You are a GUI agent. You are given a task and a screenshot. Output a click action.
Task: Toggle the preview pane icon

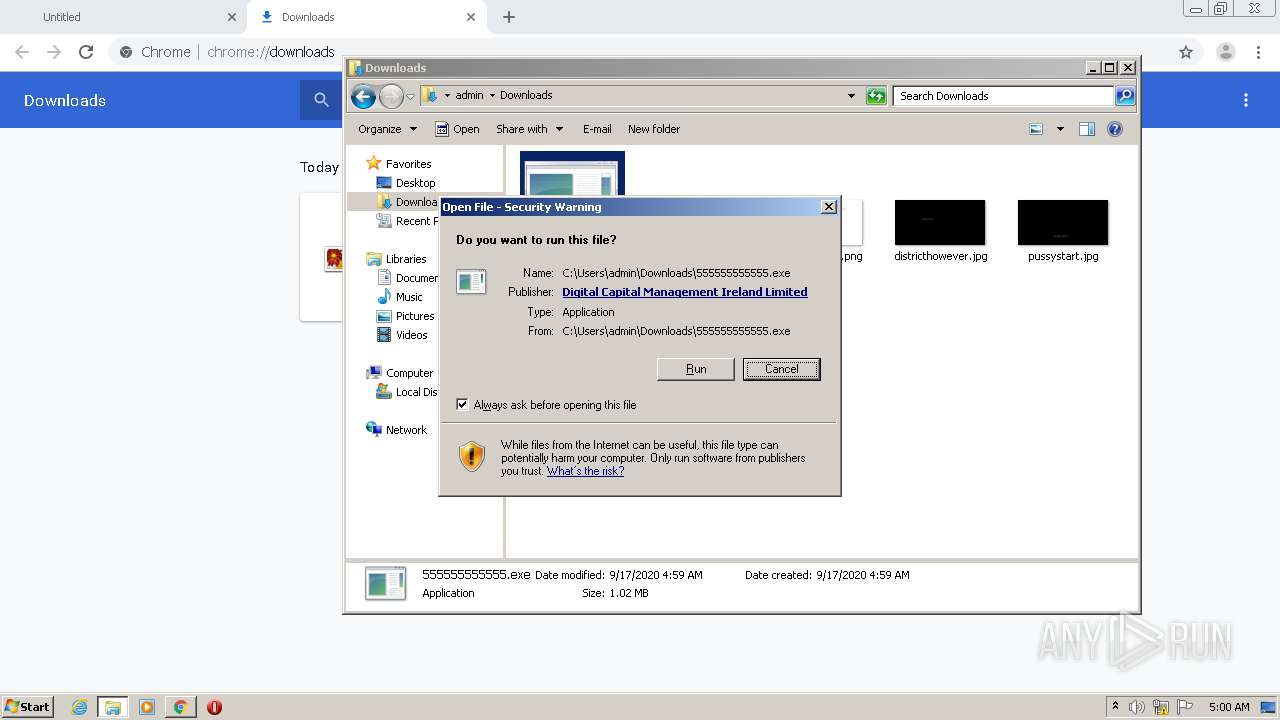point(1087,129)
